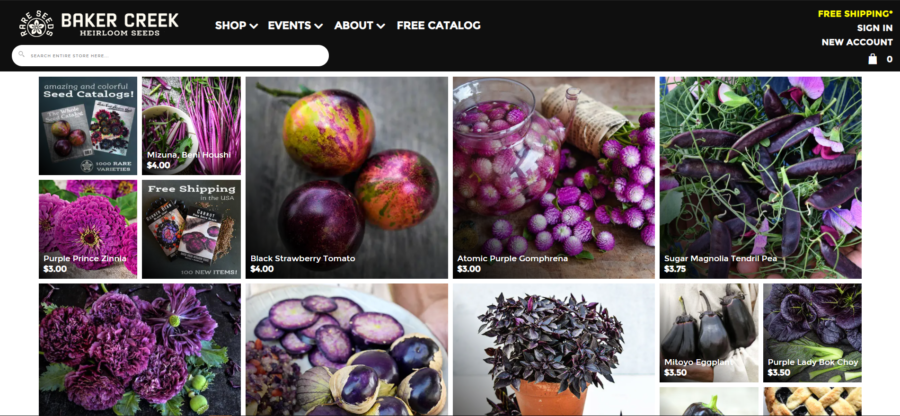Click the Free Shipping link

click(855, 14)
